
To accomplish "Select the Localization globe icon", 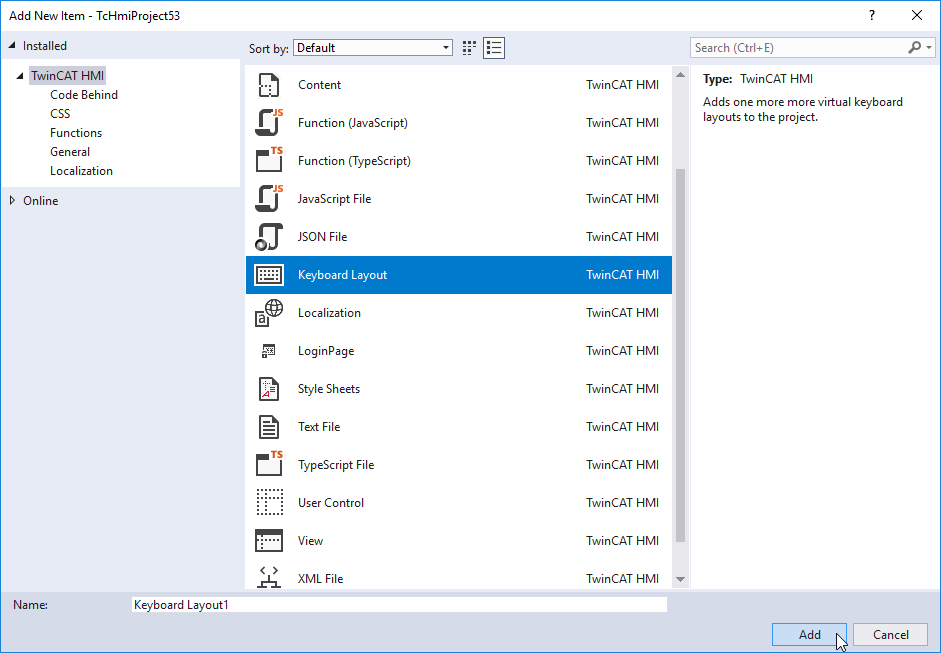I will pyautogui.click(x=269, y=313).
